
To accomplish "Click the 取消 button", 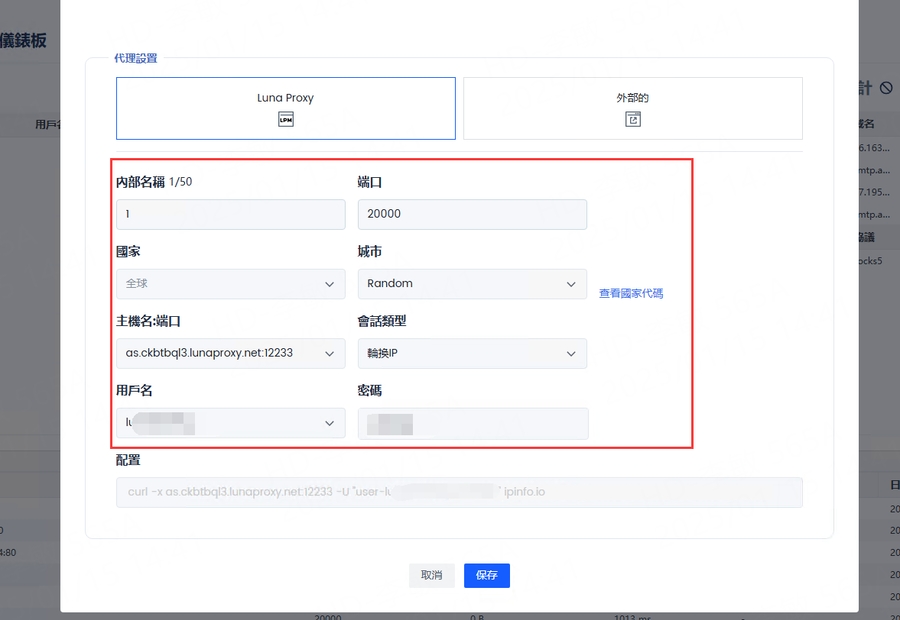I will click(431, 575).
